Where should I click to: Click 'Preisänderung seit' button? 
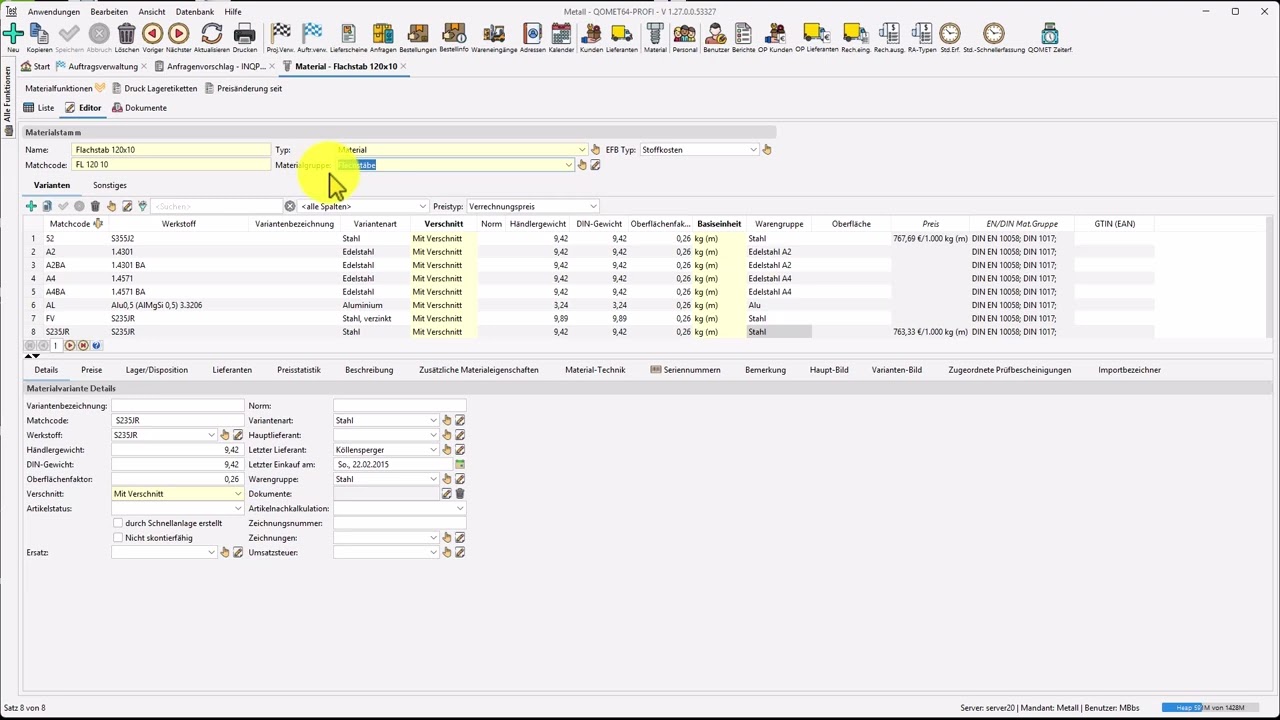click(243, 88)
